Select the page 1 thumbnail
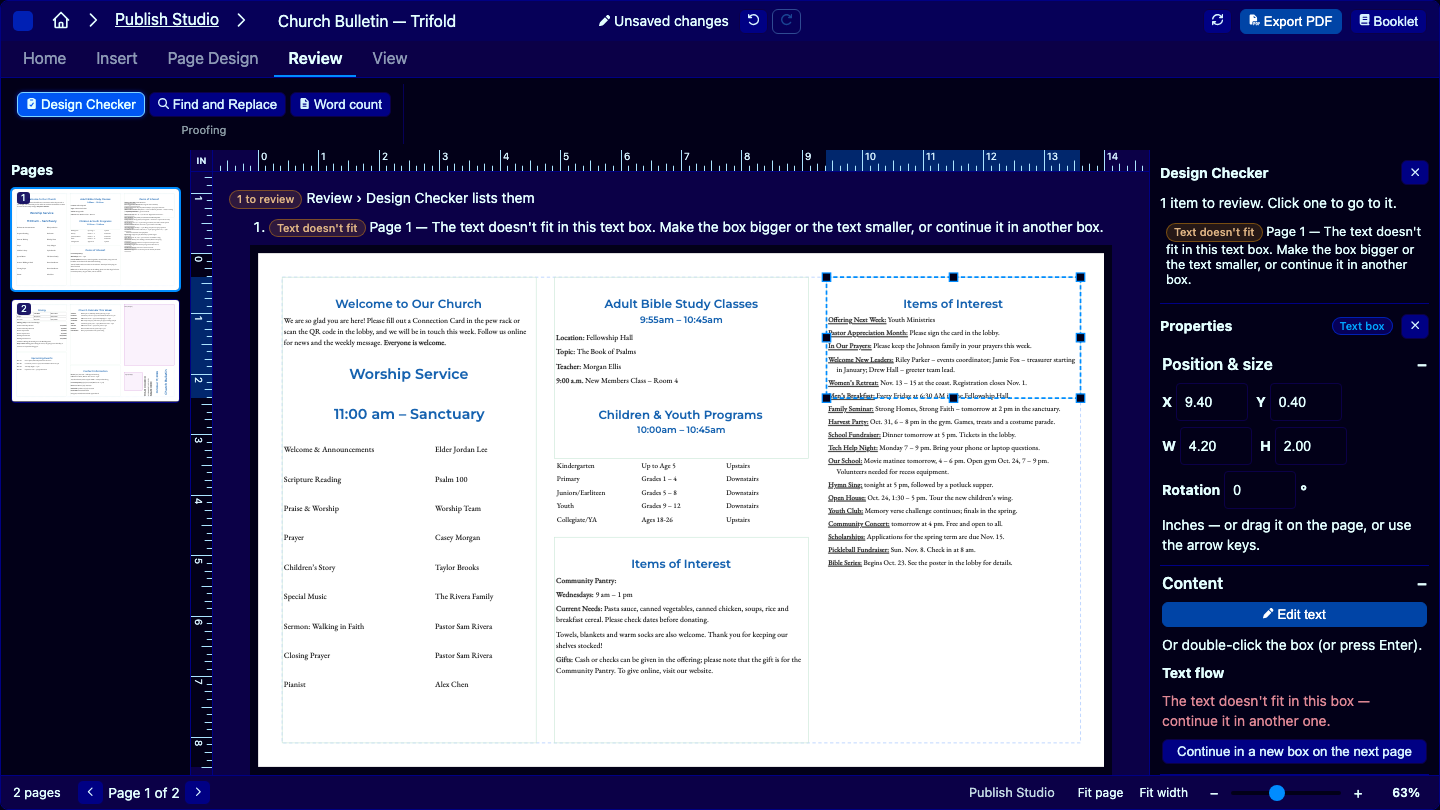The image size is (1440, 810). (x=95, y=240)
